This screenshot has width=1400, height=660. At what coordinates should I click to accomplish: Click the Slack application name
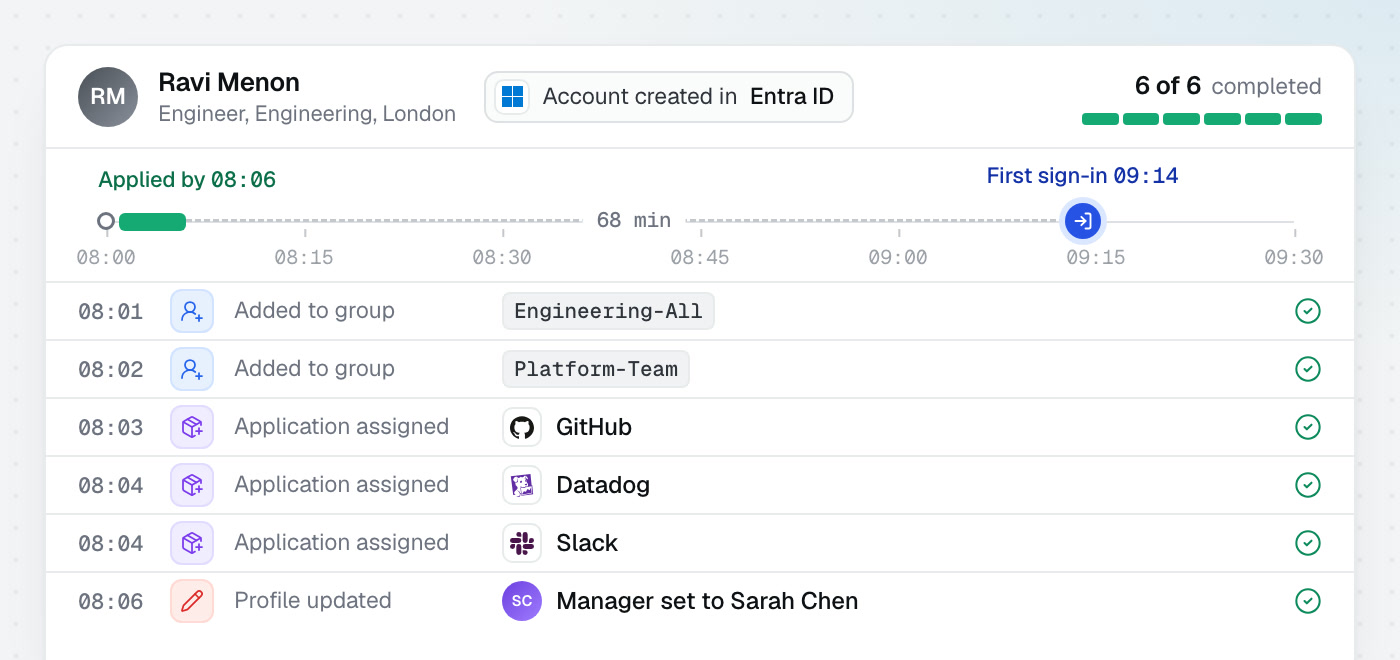pos(587,543)
